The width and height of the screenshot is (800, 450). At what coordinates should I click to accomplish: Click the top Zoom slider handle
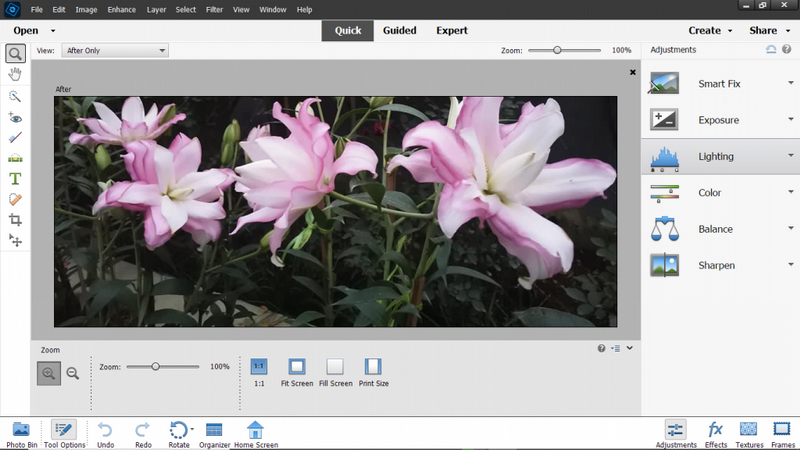557,50
